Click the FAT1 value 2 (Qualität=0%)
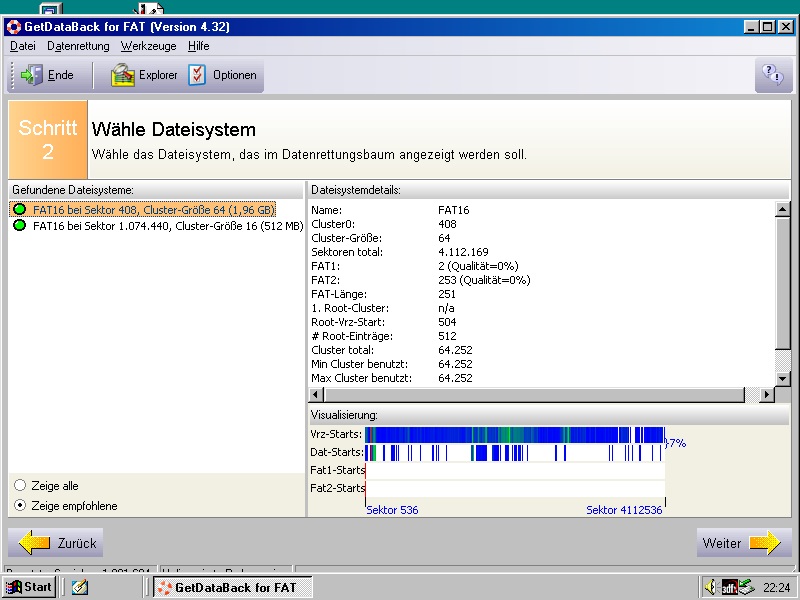Image resolution: width=800 pixels, height=600 pixels. tap(478, 266)
